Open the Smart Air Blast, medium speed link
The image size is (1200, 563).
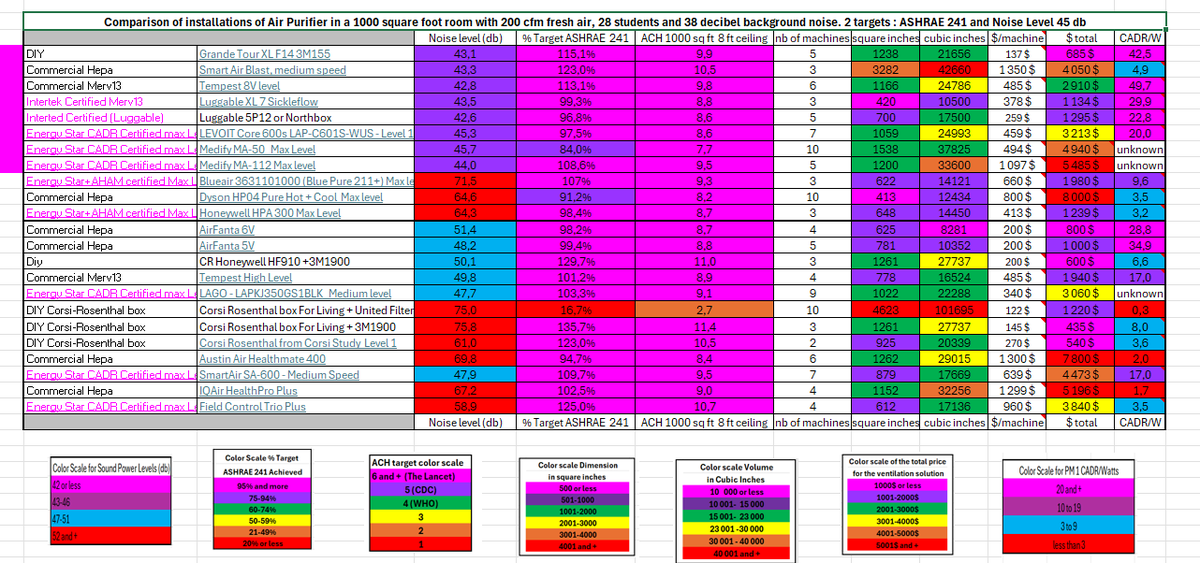point(272,70)
